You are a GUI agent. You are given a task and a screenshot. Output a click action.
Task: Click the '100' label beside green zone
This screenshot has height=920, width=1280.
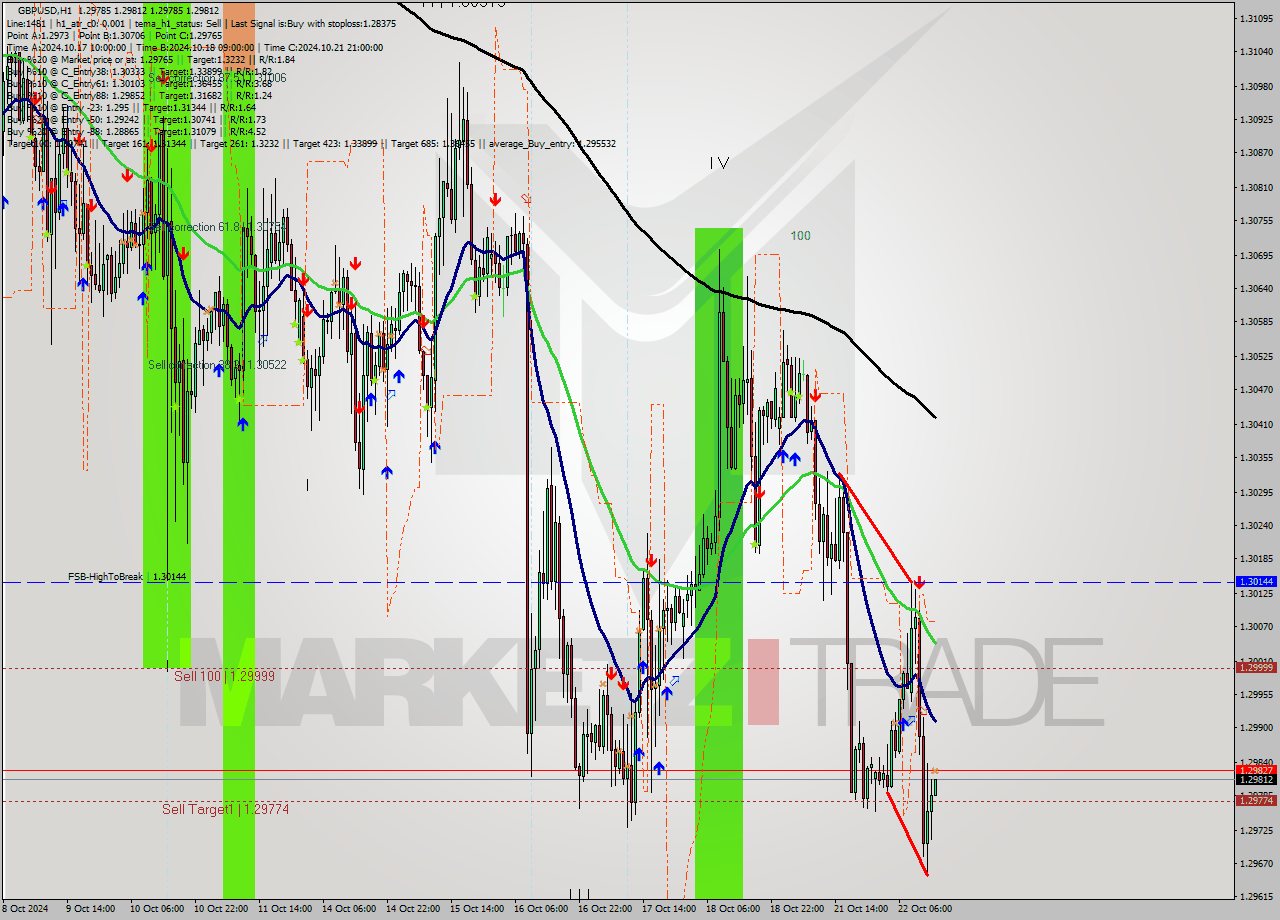(800, 236)
